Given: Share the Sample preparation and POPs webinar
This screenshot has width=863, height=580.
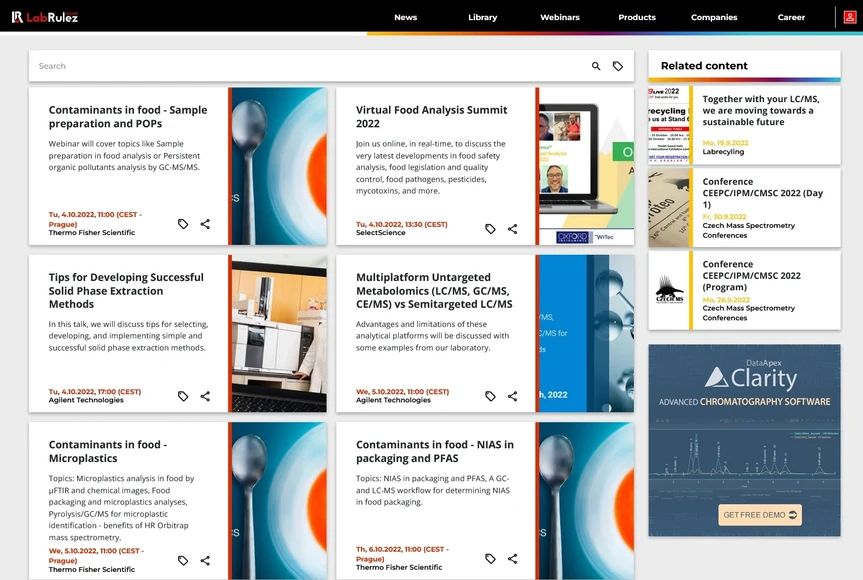Looking at the screenshot, I should 205,224.
